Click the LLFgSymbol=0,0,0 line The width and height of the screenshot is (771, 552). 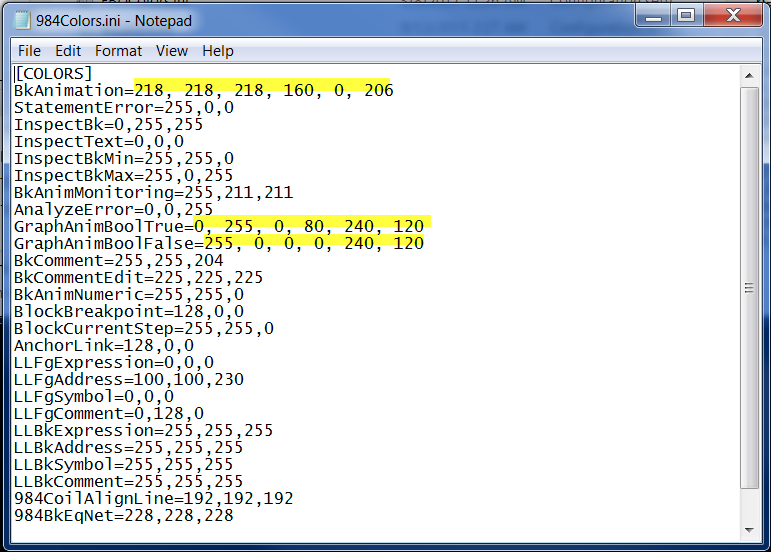(x=94, y=396)
